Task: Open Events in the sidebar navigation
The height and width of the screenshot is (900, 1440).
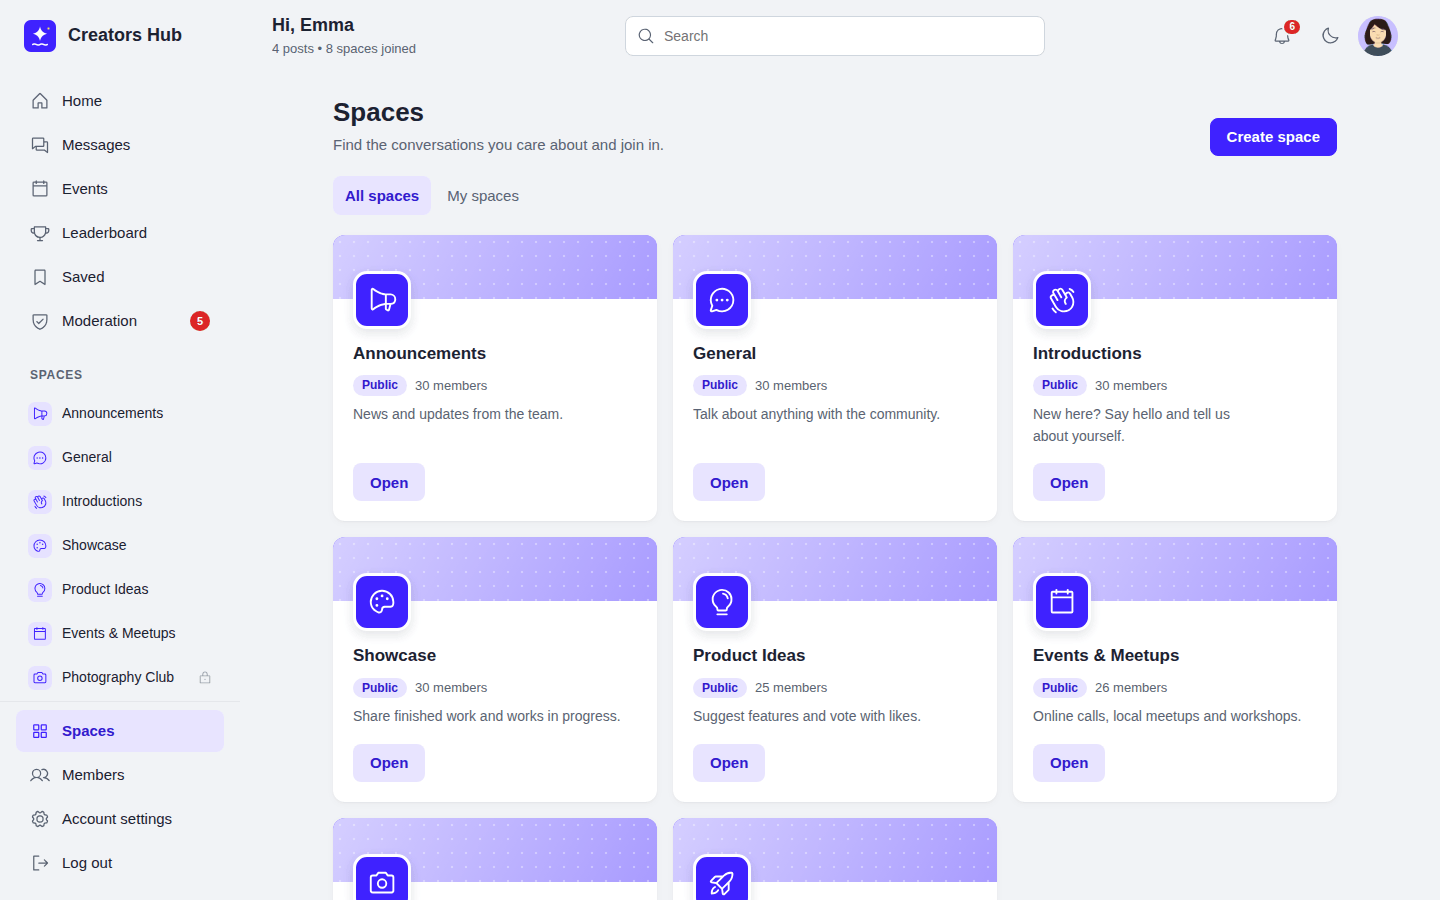Action: 120,189
